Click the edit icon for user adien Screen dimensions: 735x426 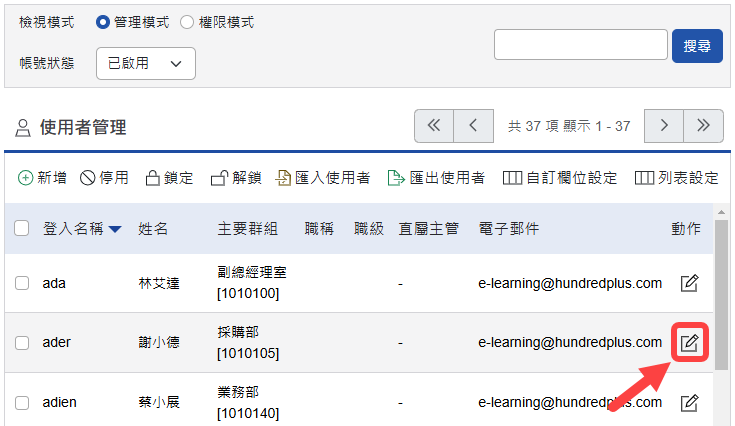tap(689, 403)
